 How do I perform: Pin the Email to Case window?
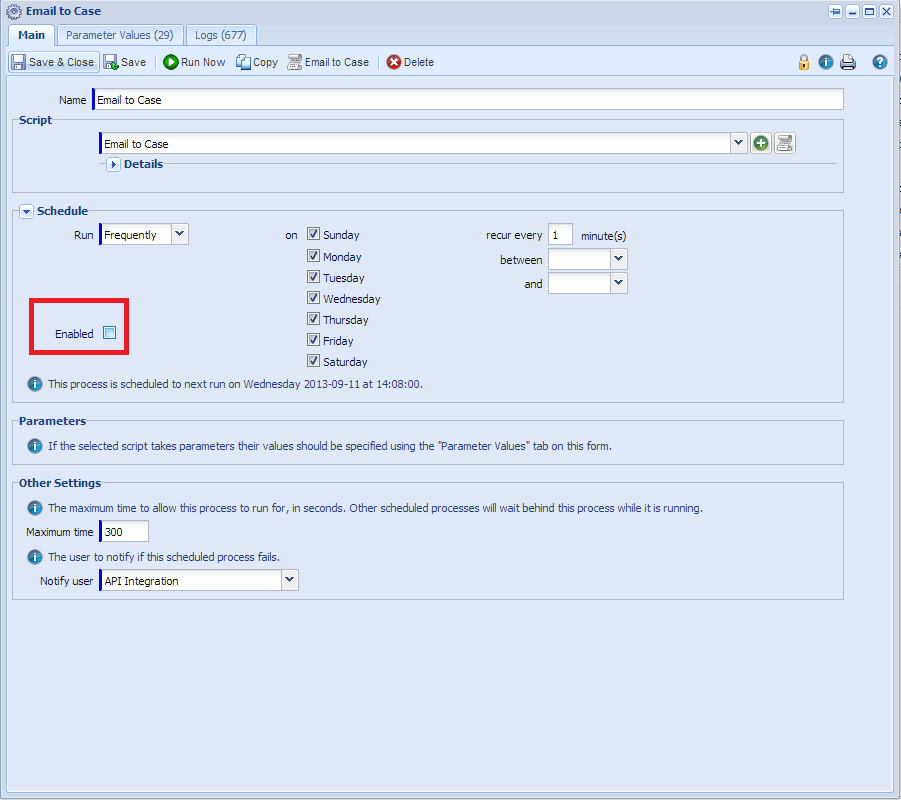click(835, 11)
